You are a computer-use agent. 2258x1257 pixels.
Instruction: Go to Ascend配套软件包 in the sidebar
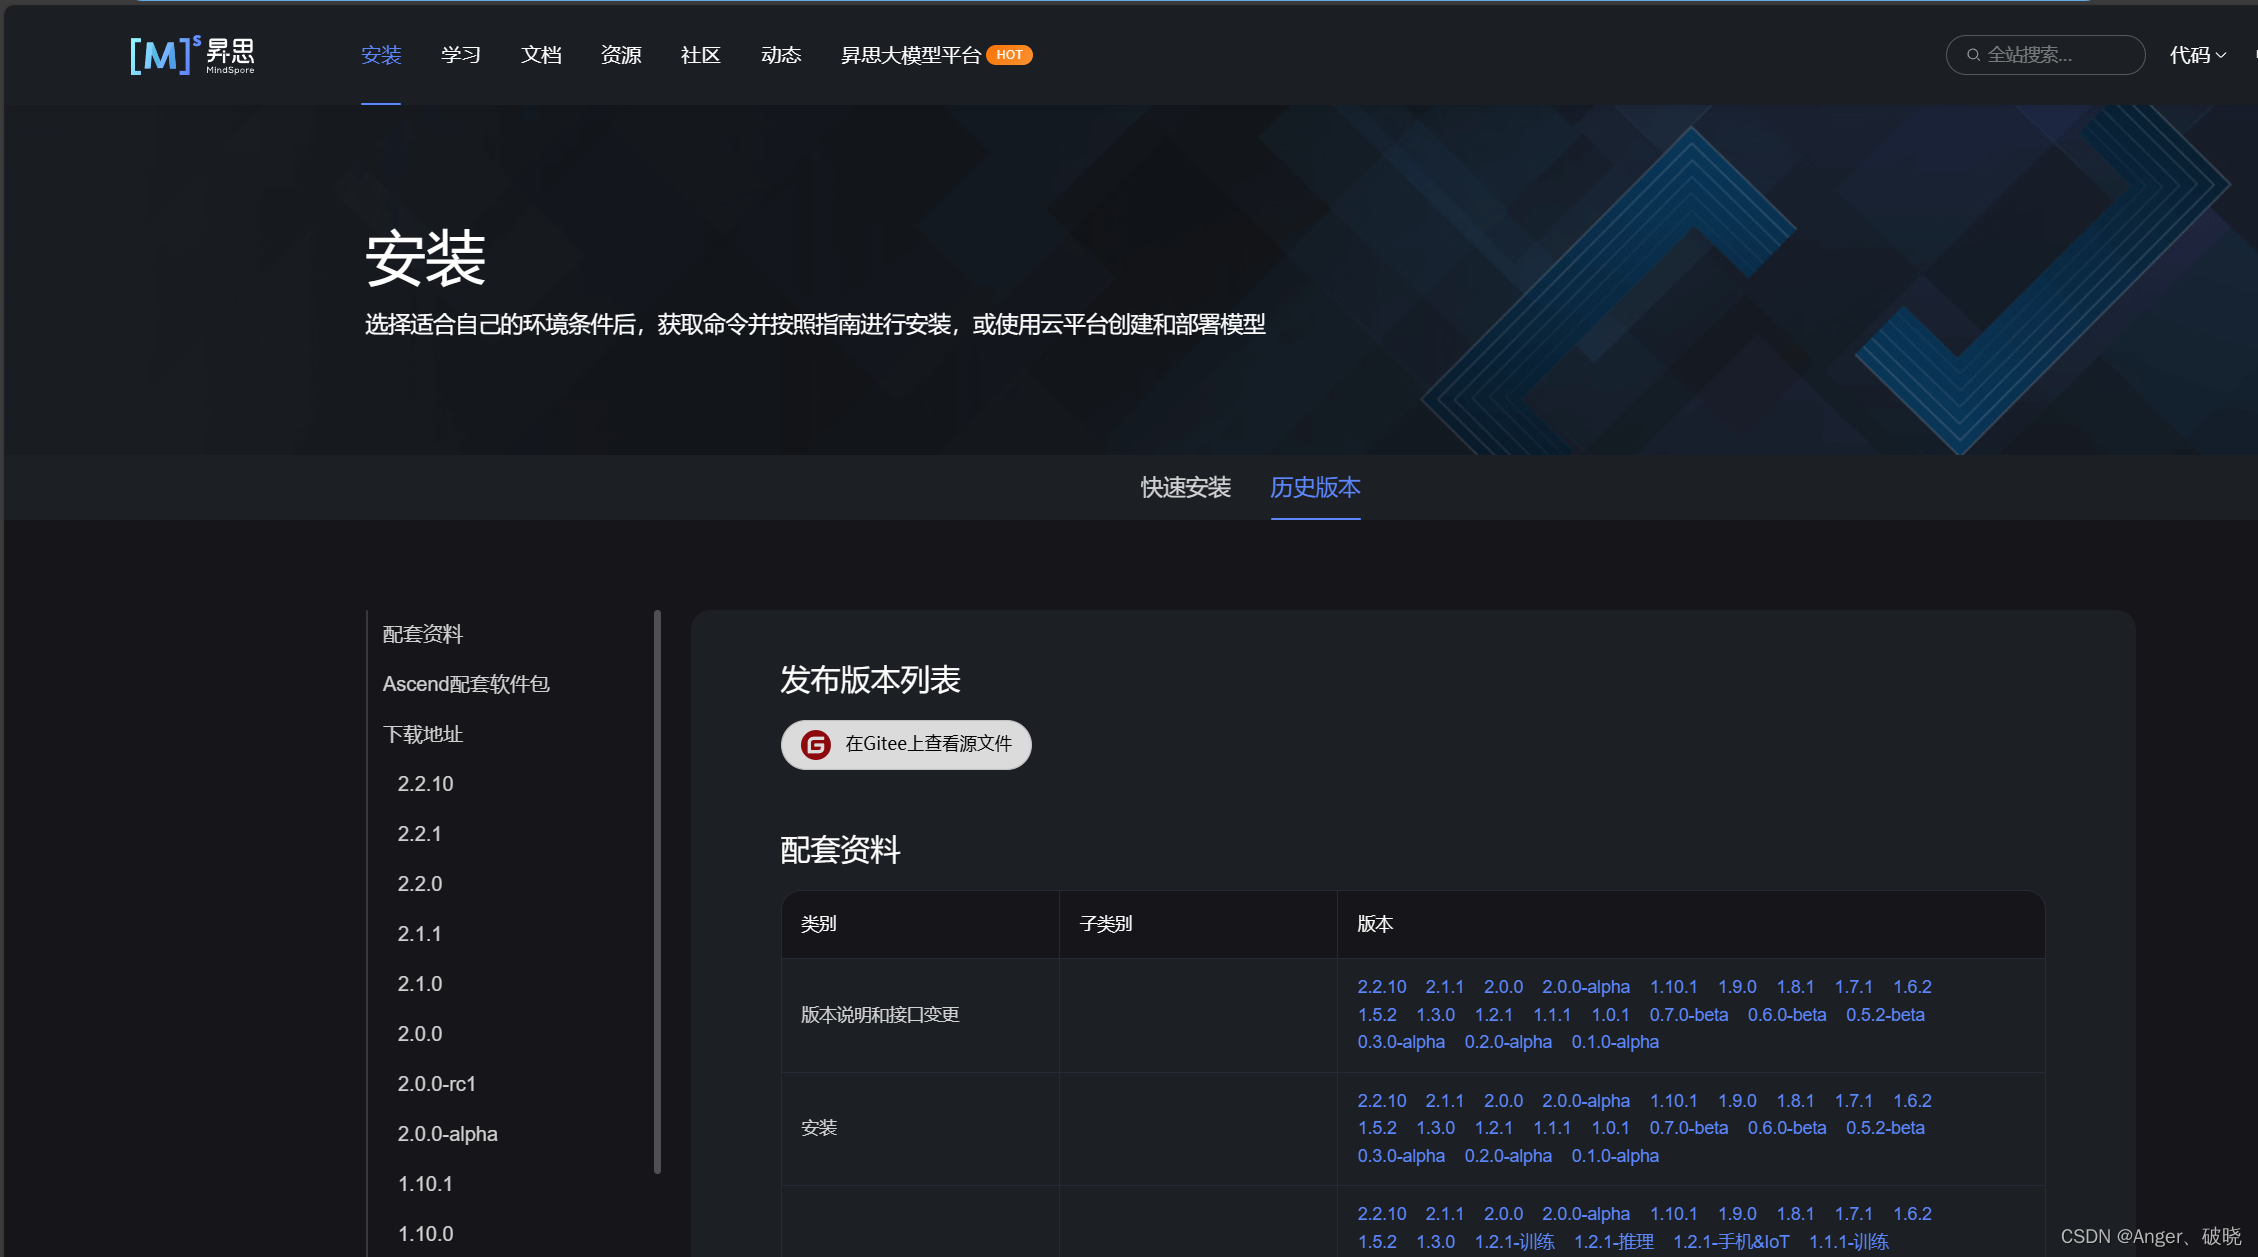[x=466, y=684]
